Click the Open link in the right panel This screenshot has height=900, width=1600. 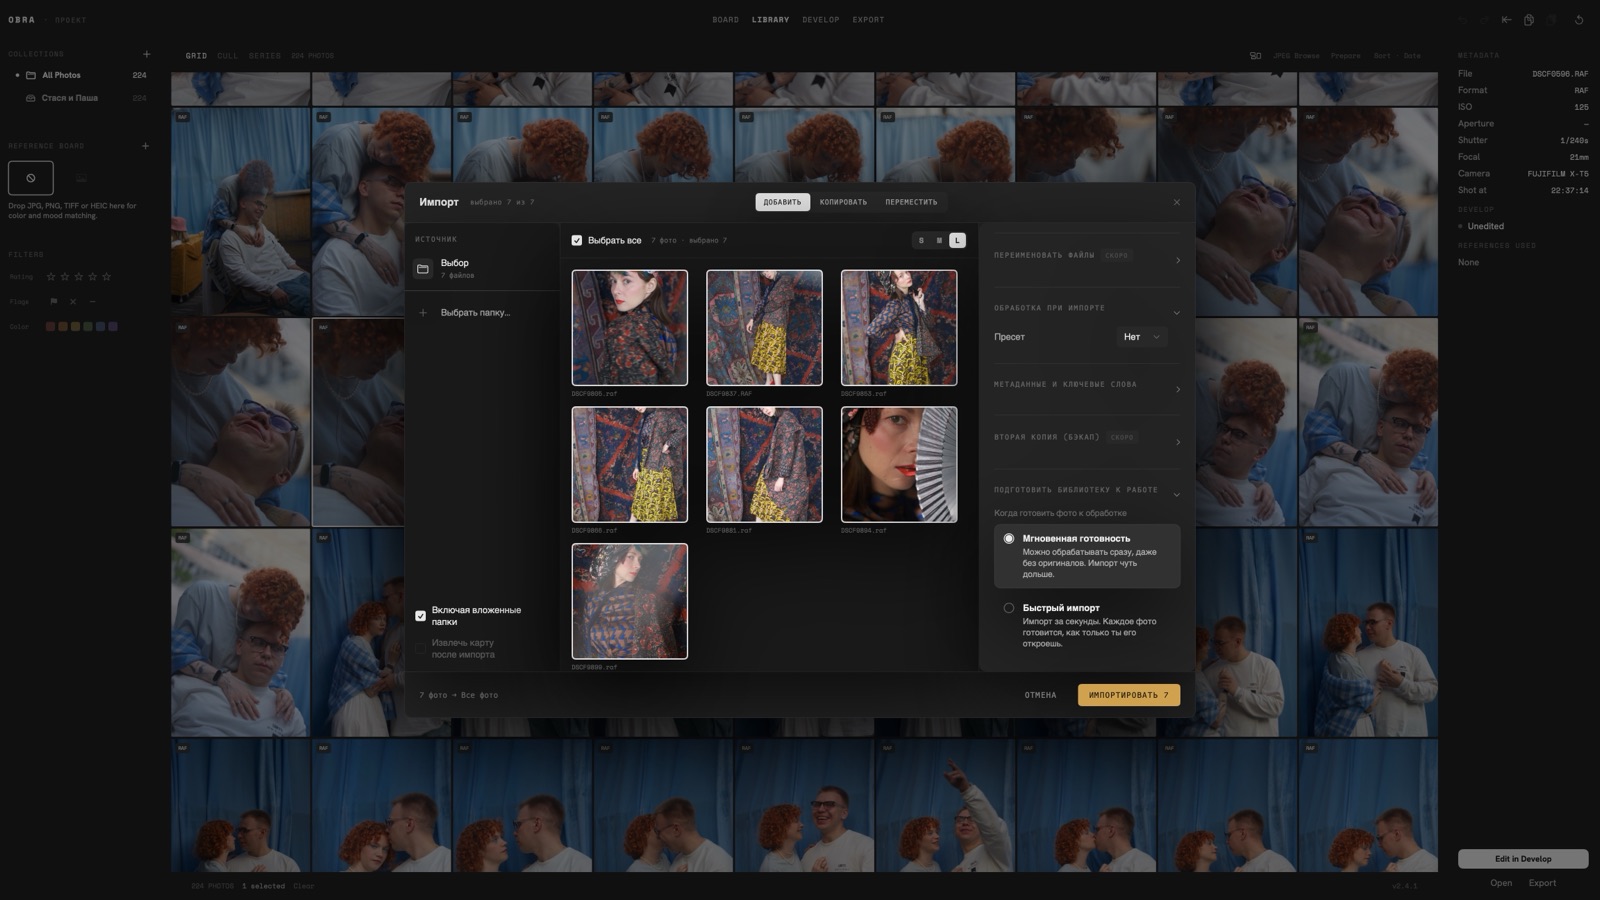tap(1501, 883)
